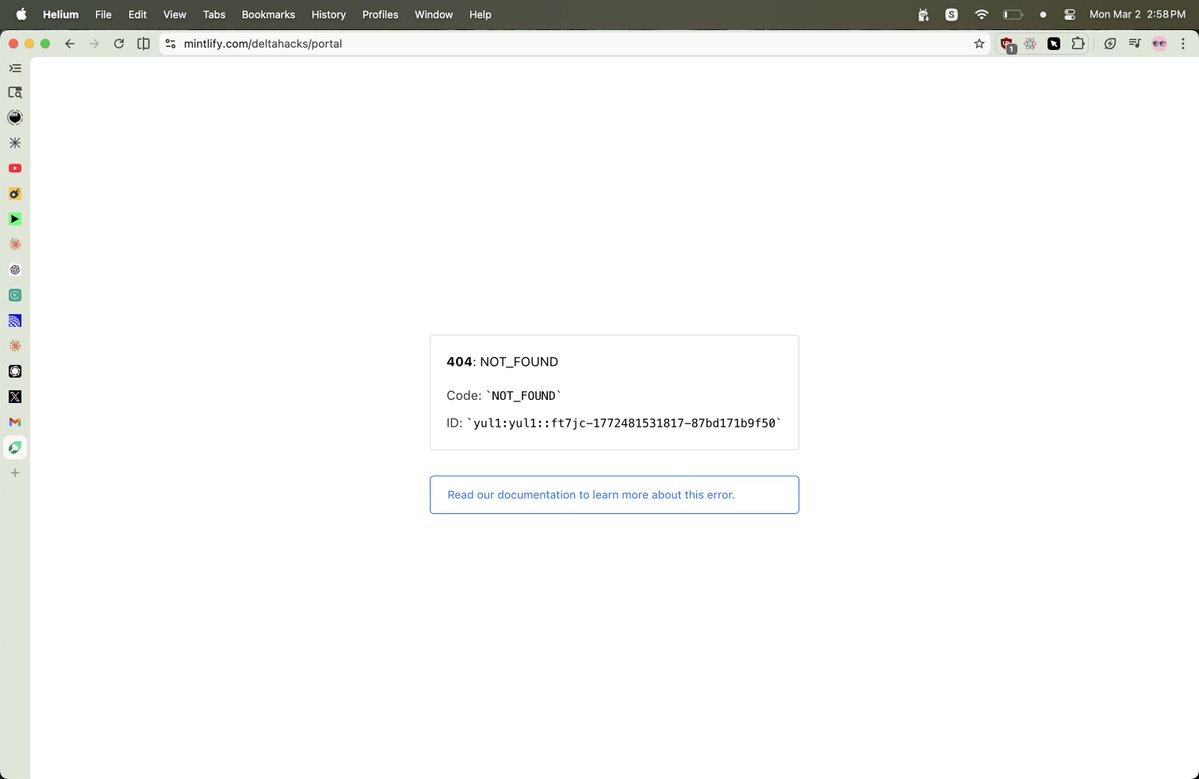
Task: Click the Code `NOT_FOUND` text
Action: pos(504,395)
